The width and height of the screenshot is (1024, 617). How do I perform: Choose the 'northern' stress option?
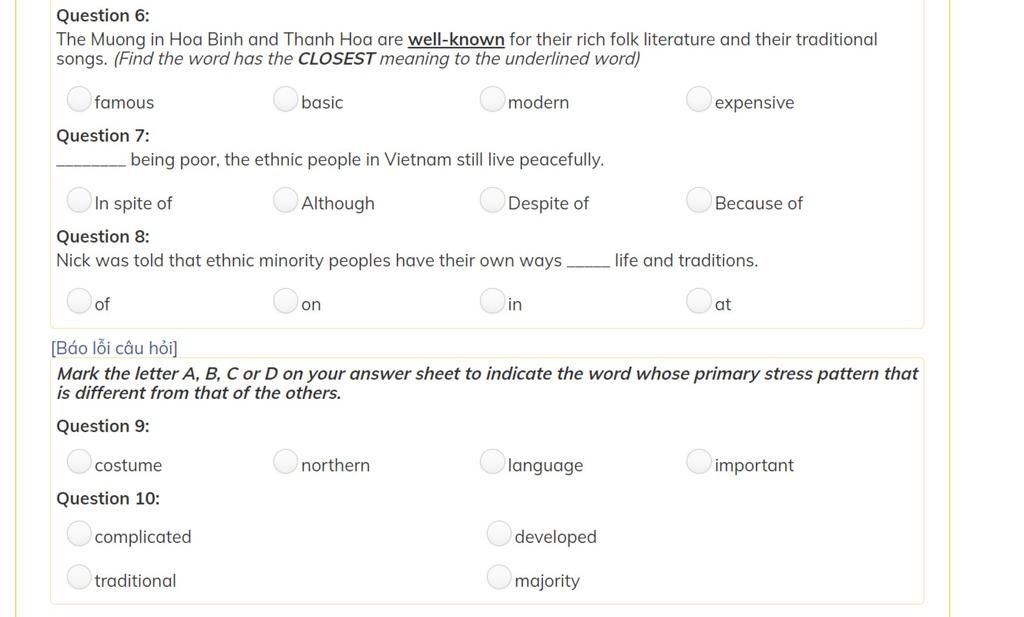coord(285,462)
